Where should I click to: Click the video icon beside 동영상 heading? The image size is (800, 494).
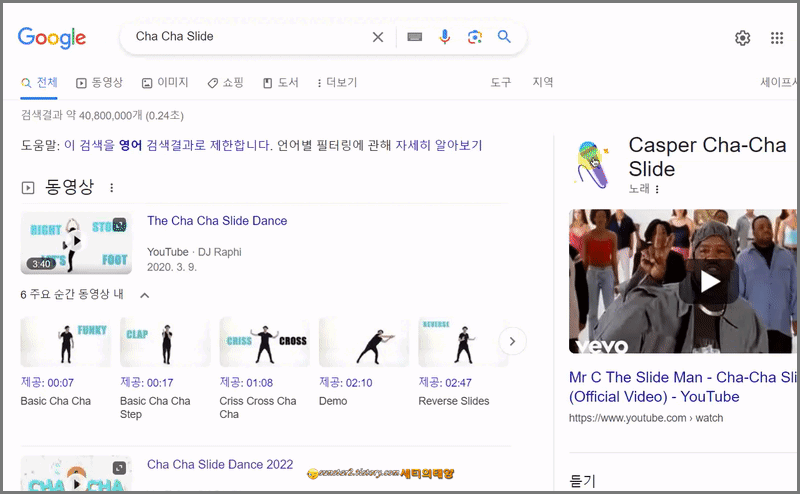click(28, 188)
